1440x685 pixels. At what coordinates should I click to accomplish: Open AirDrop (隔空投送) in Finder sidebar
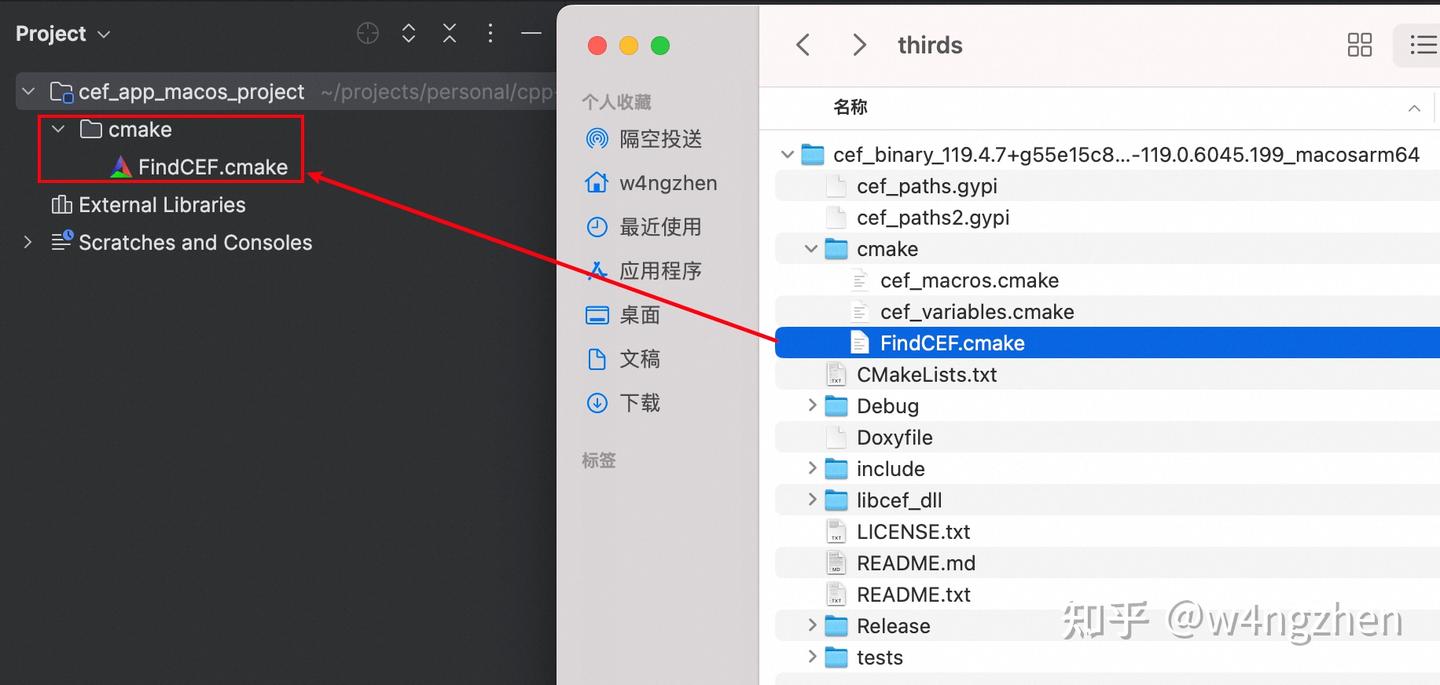point(640,139)
